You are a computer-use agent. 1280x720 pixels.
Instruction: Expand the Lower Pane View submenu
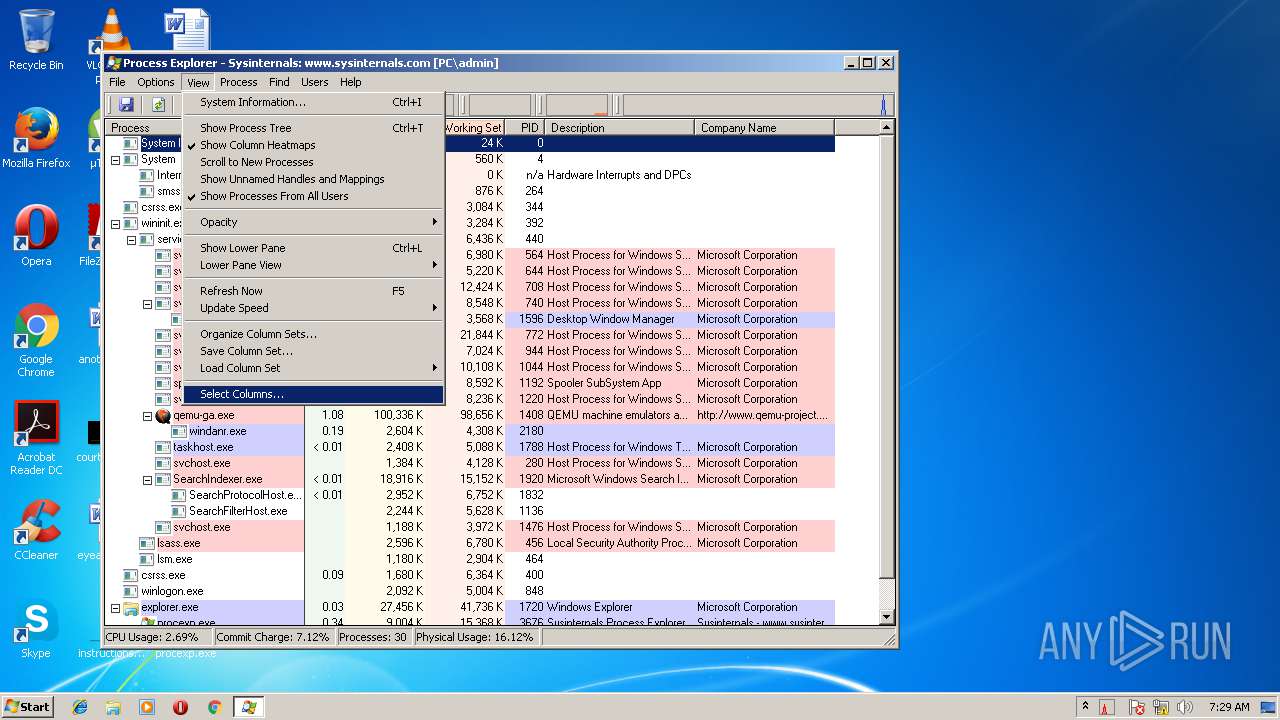point(313,265)
